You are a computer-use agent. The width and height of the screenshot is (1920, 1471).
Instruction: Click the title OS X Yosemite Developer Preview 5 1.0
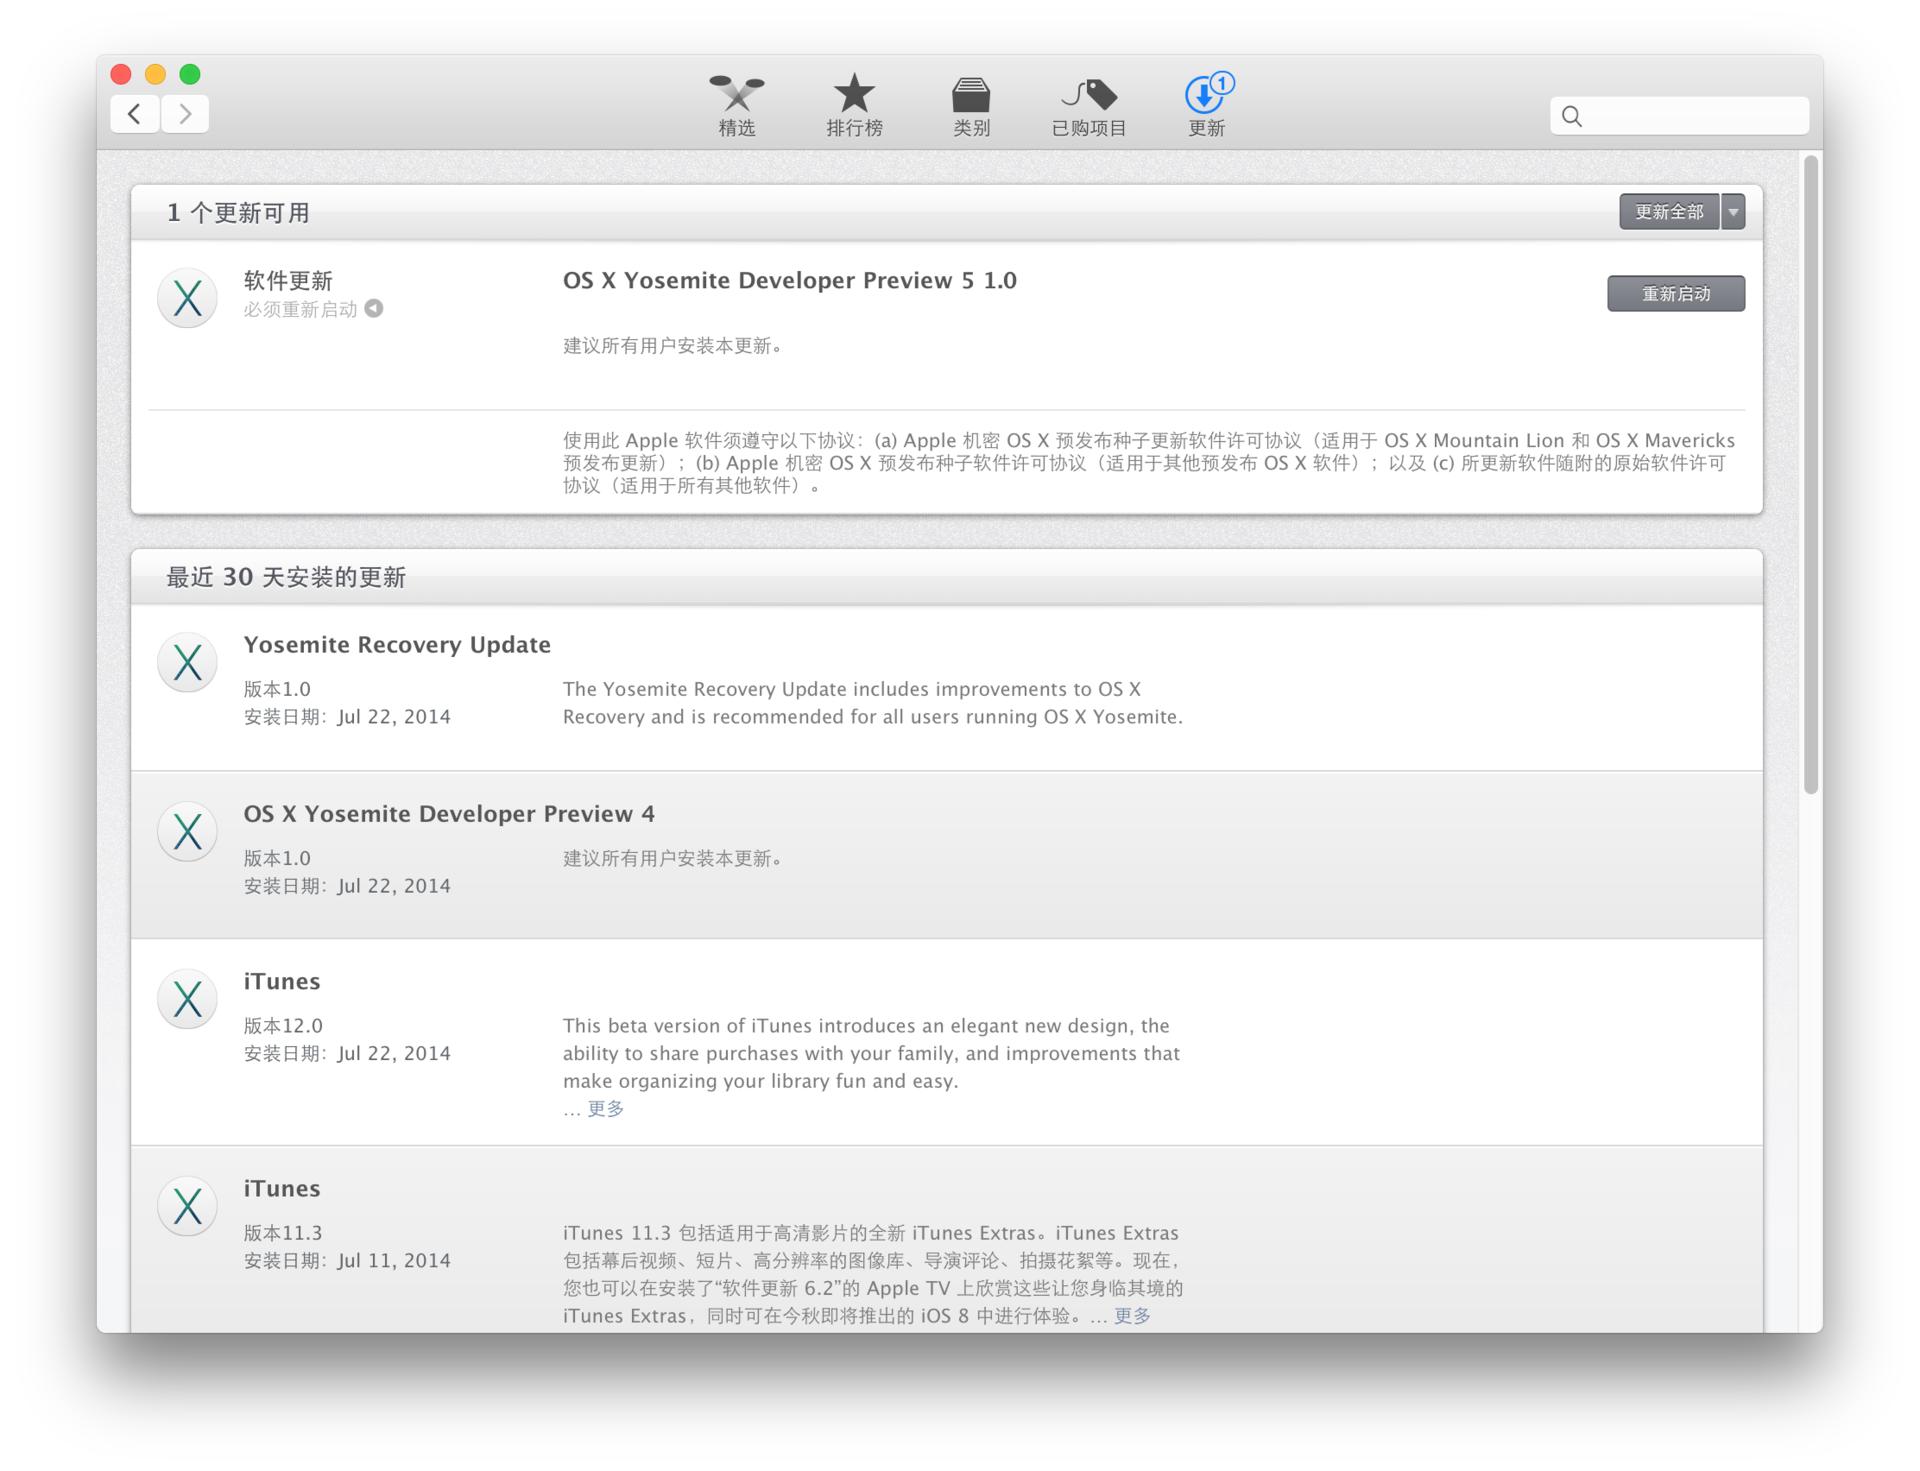tap(790, 280)
